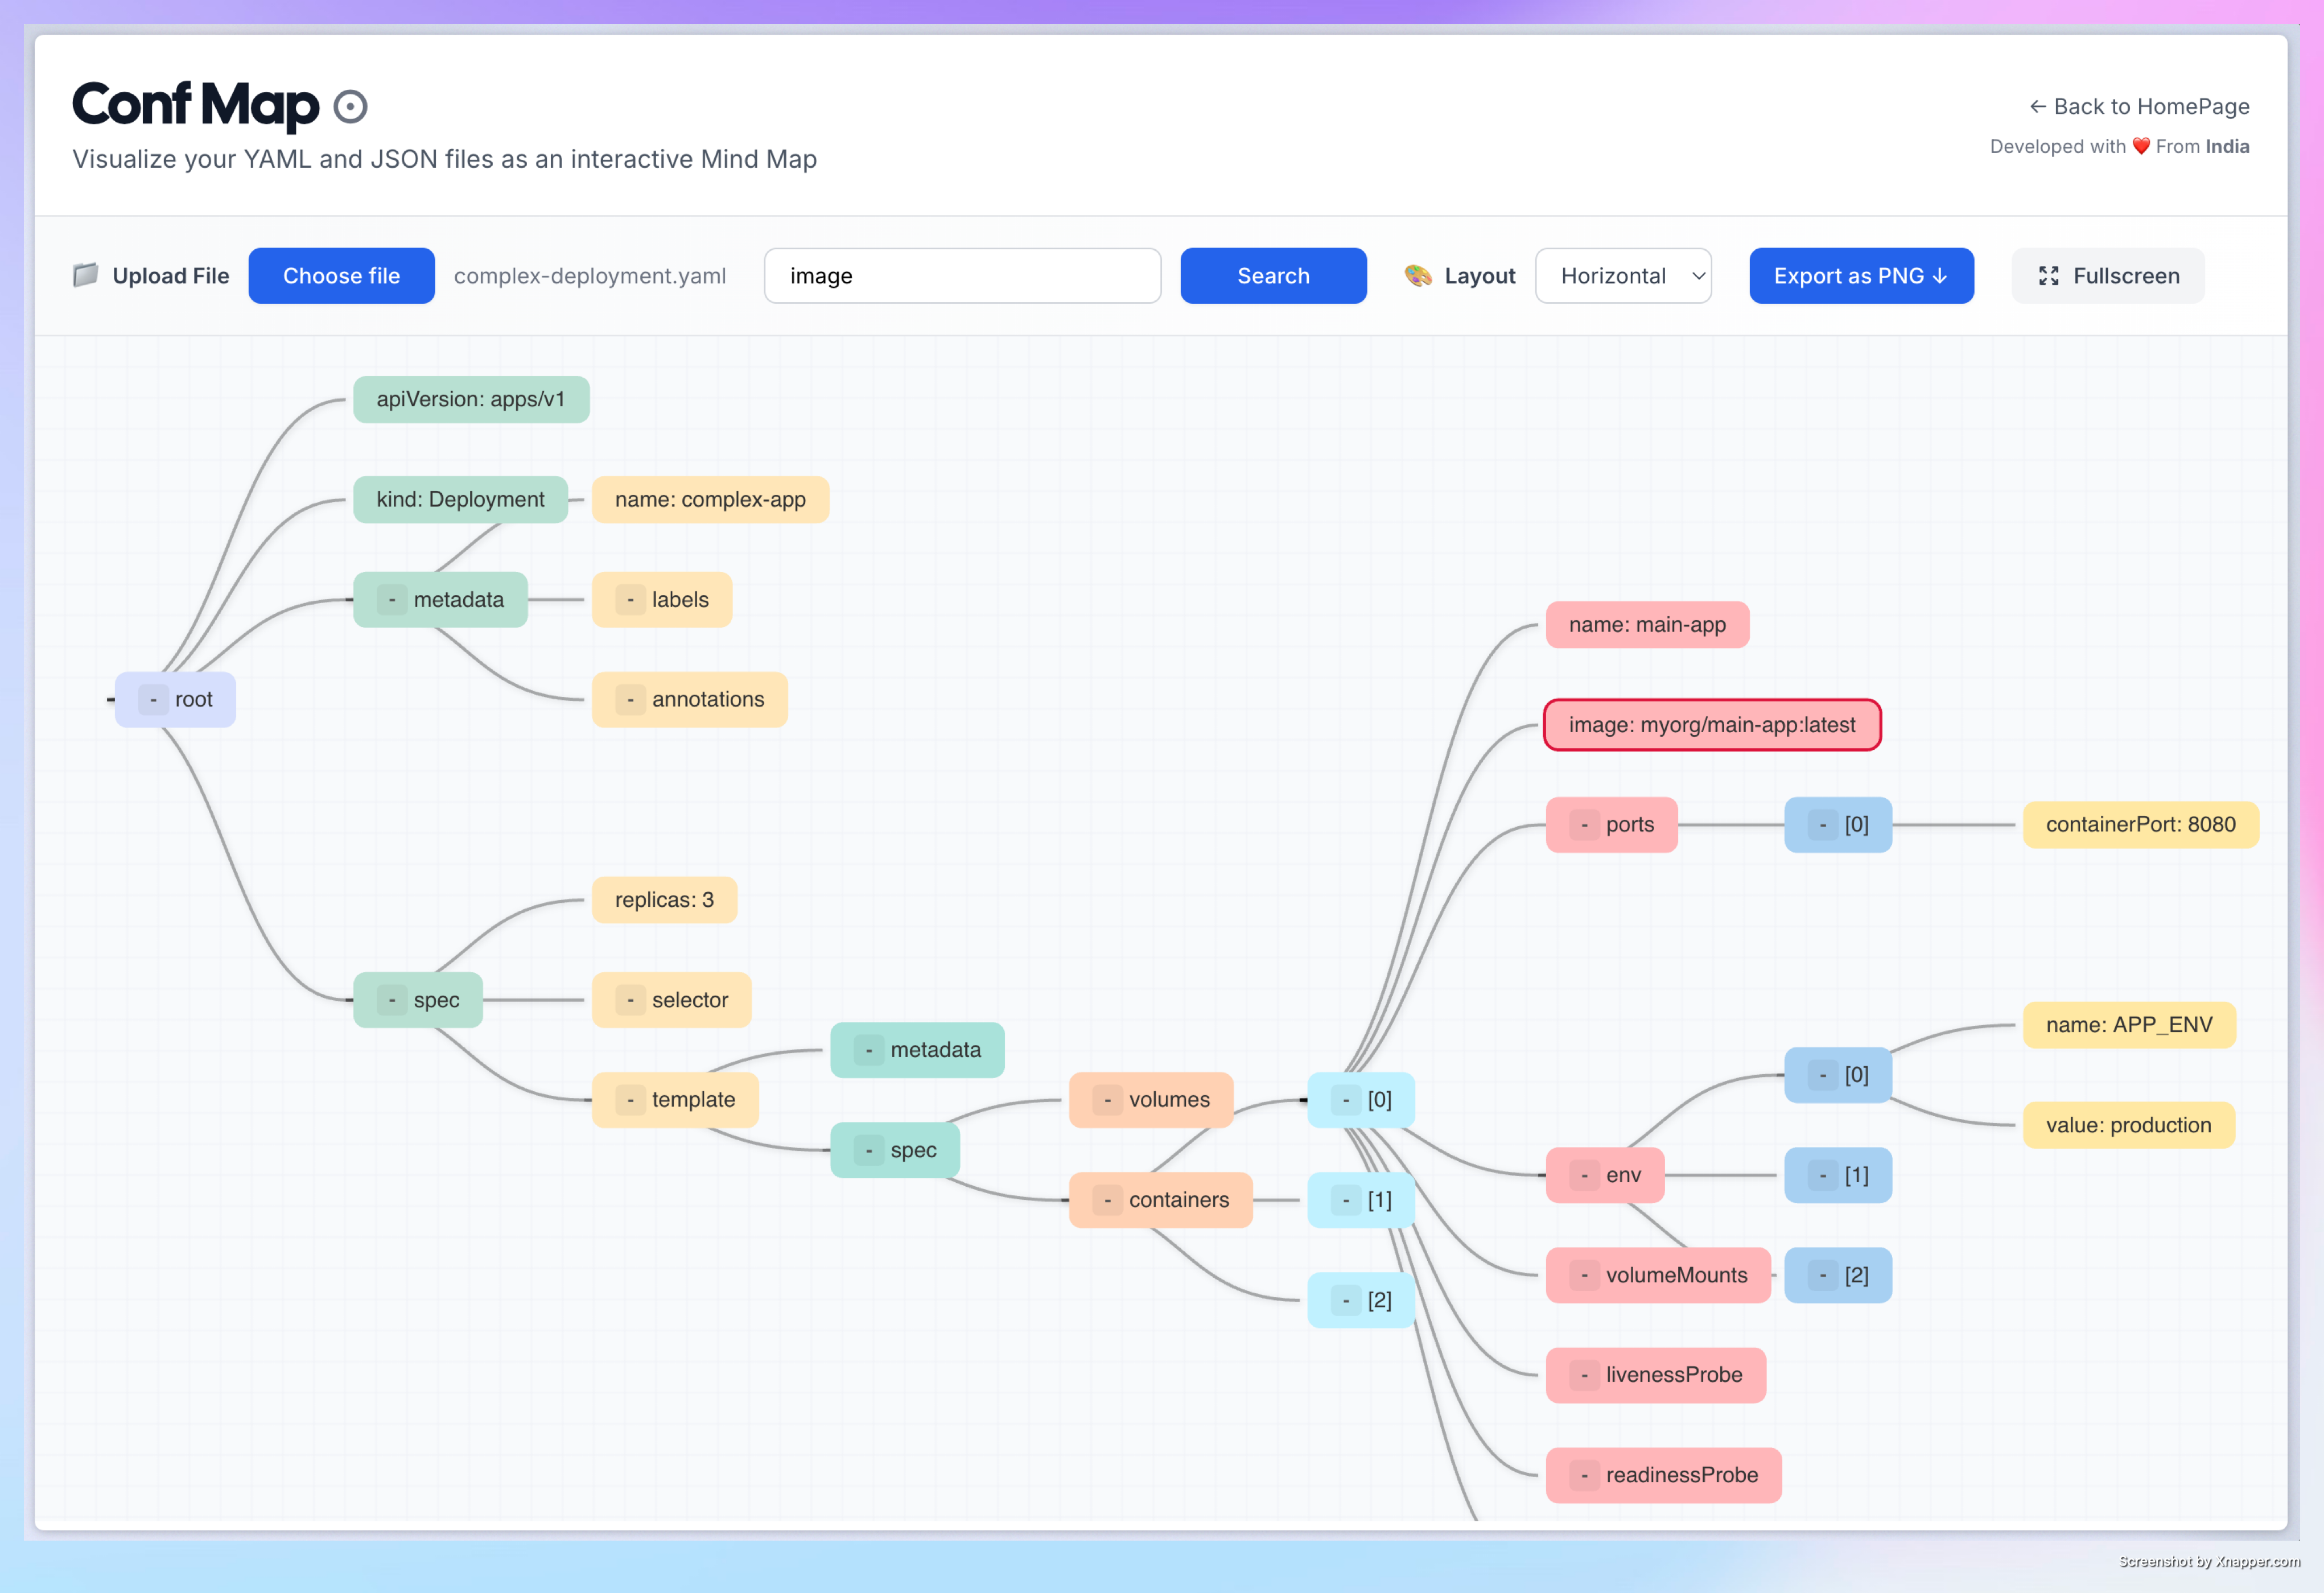The image size is (2324, 1593).
Task: Select the name: complex-app node
Action: coord(711,500)
